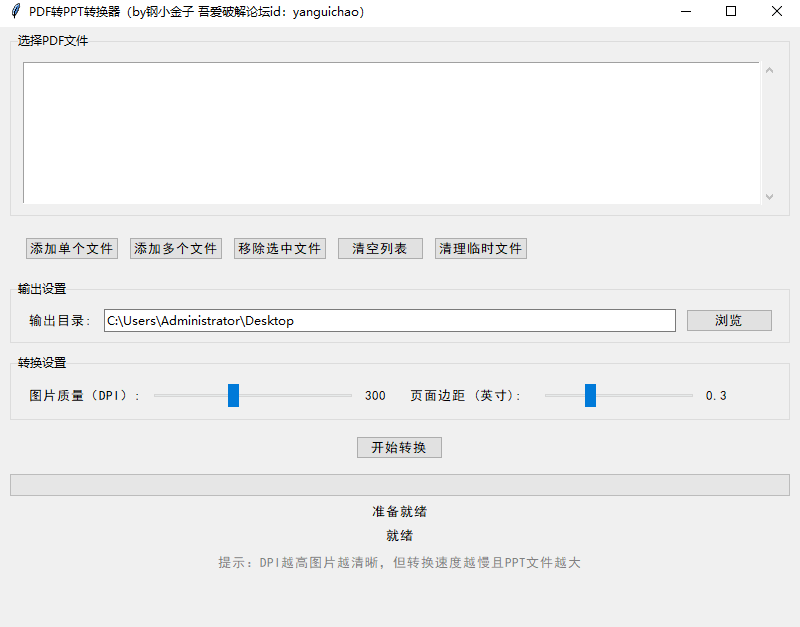Click the progress bar below 开始转换

tap(399, 484)
